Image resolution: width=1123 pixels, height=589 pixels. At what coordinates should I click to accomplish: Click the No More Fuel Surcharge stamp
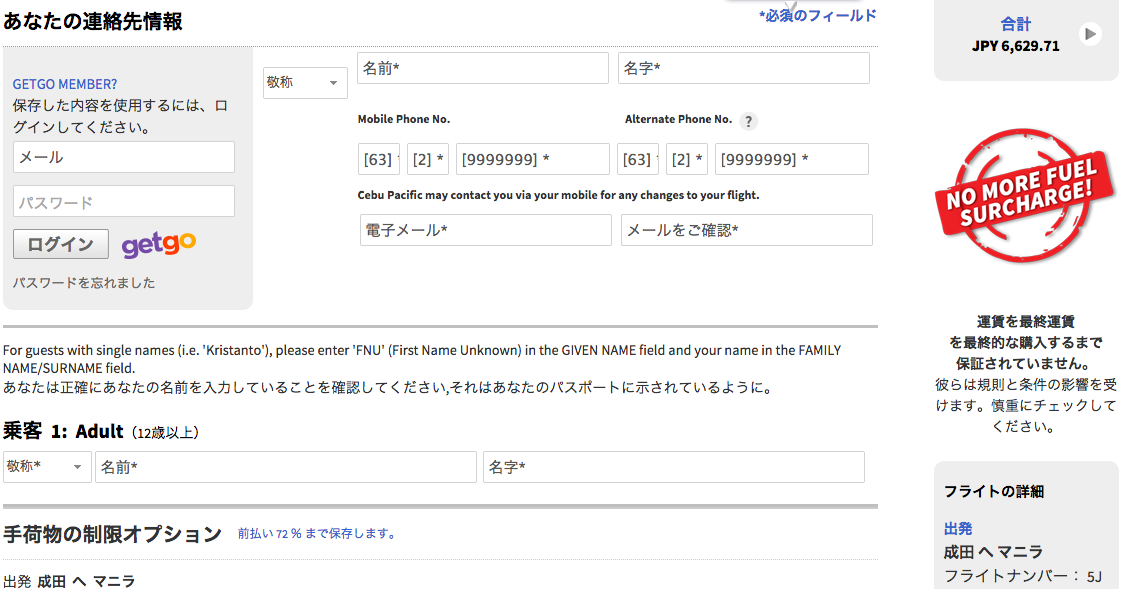(x=1024, y=195)
